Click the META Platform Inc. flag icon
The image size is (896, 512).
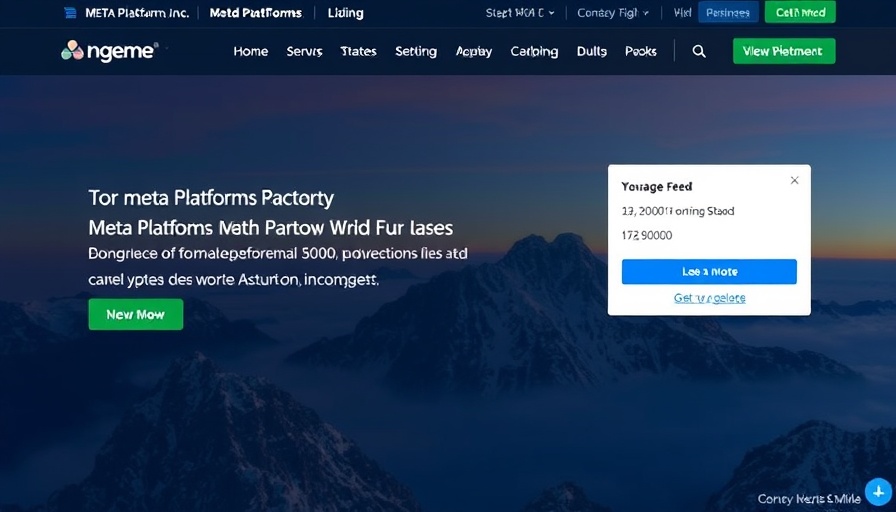(69, 14)
